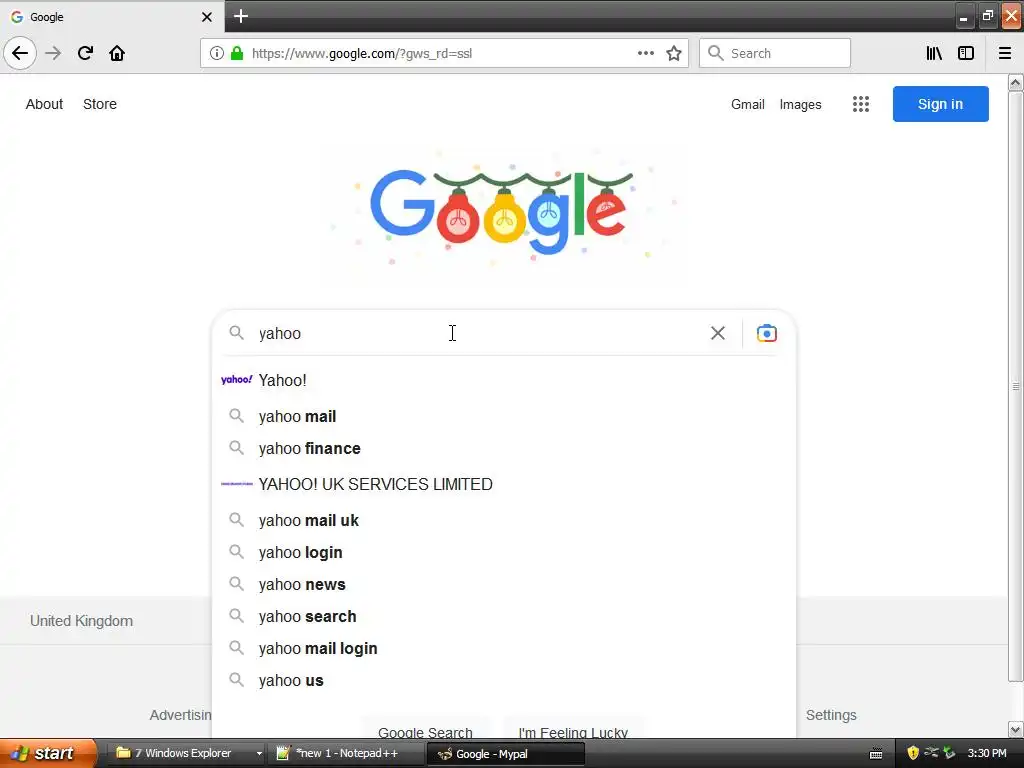Go to Google Images link
Viewport: 1024px width, 768px height.
tap(801, 104)
